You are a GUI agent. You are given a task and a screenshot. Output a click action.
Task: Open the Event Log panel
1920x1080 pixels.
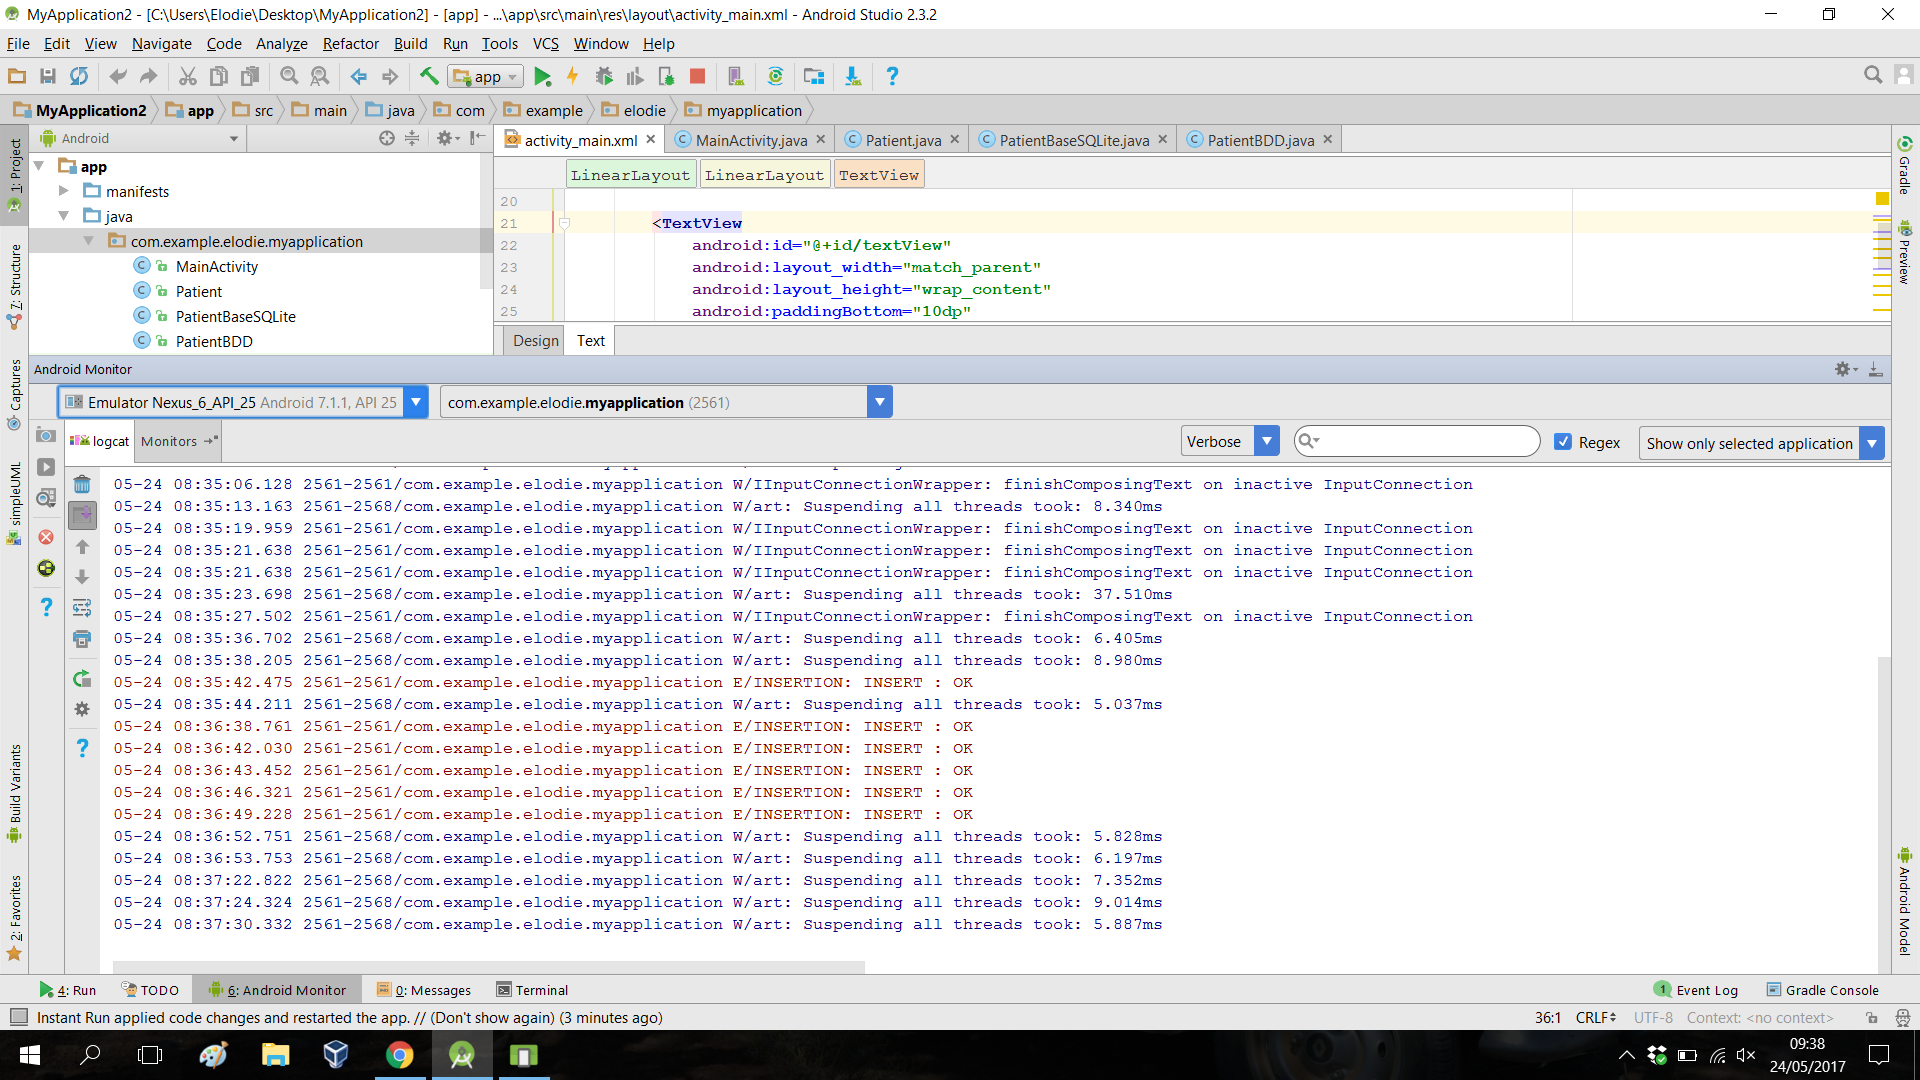pyautogui.click(x=1697, y=990)
